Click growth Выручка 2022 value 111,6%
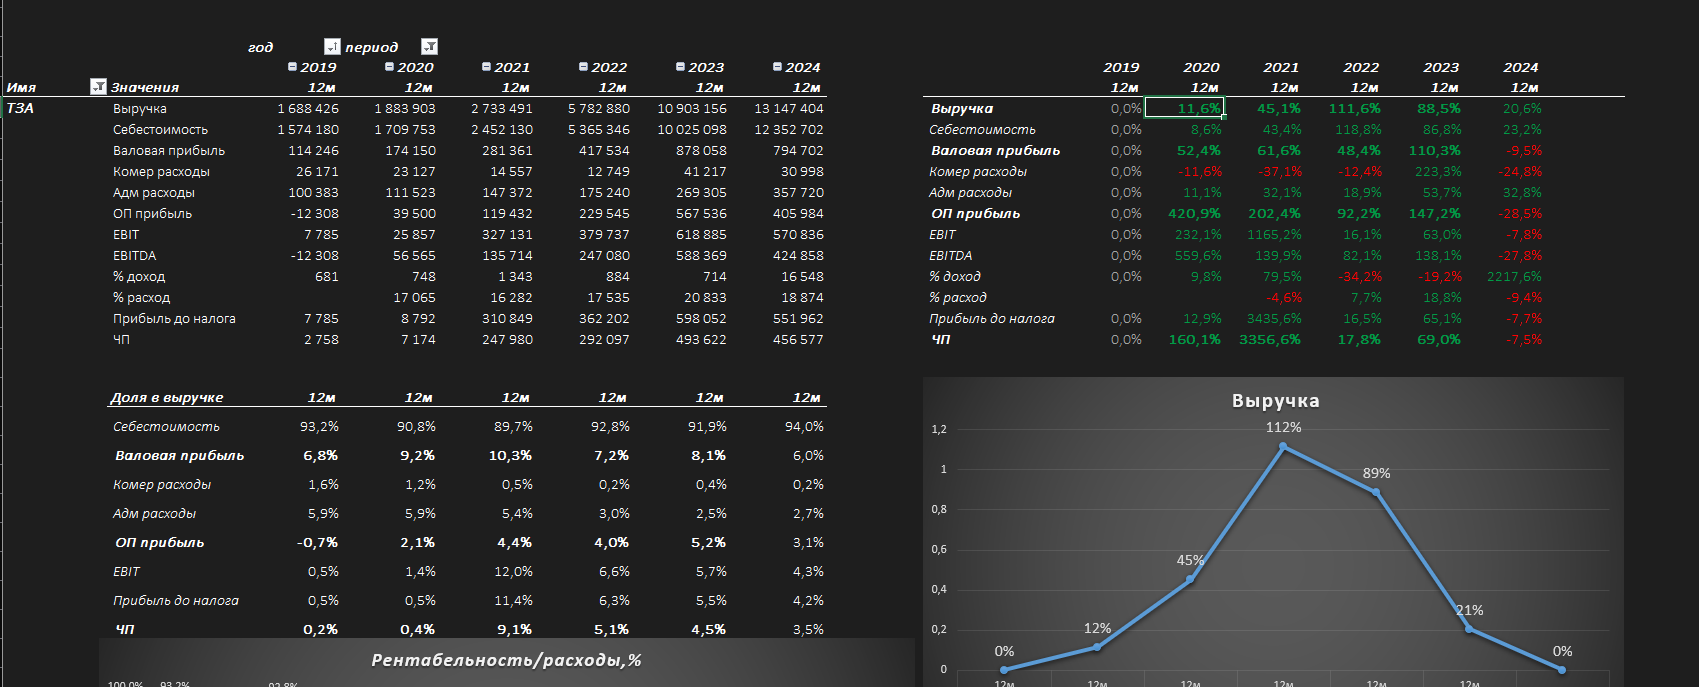The width and height of the screenshot is (1699, 687). tap(1354, 108)
